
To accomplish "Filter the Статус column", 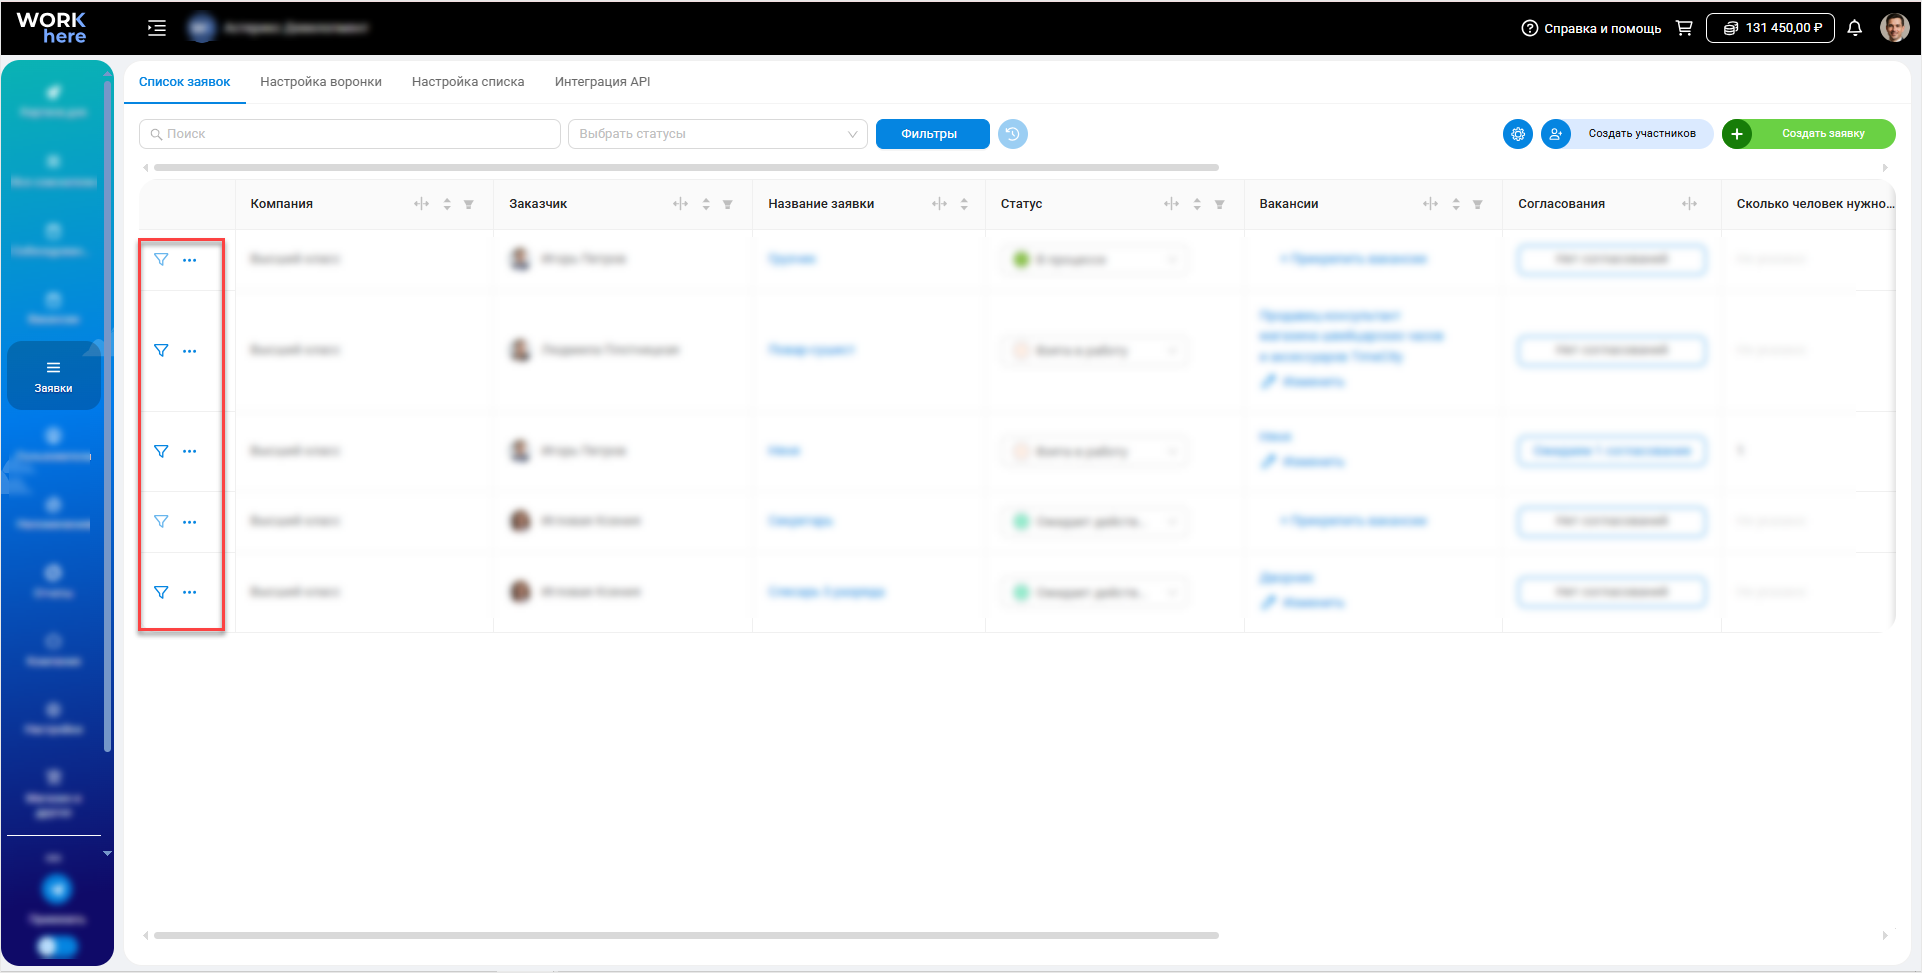I will pos(1219,204).
